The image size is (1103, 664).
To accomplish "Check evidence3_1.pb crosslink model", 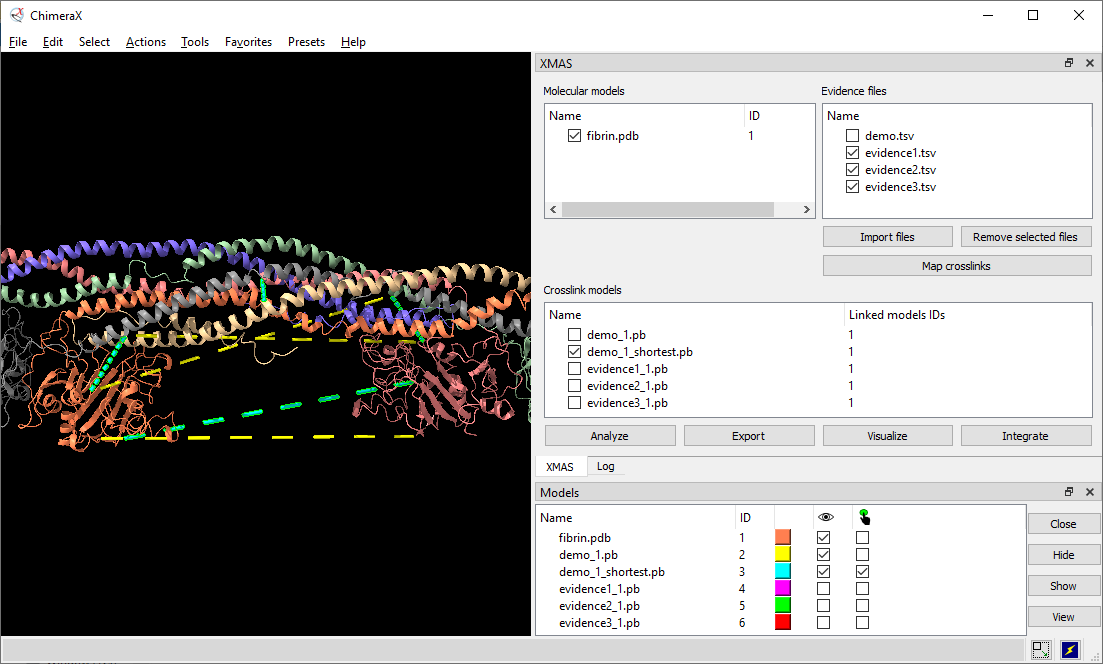I will point(574,402).
